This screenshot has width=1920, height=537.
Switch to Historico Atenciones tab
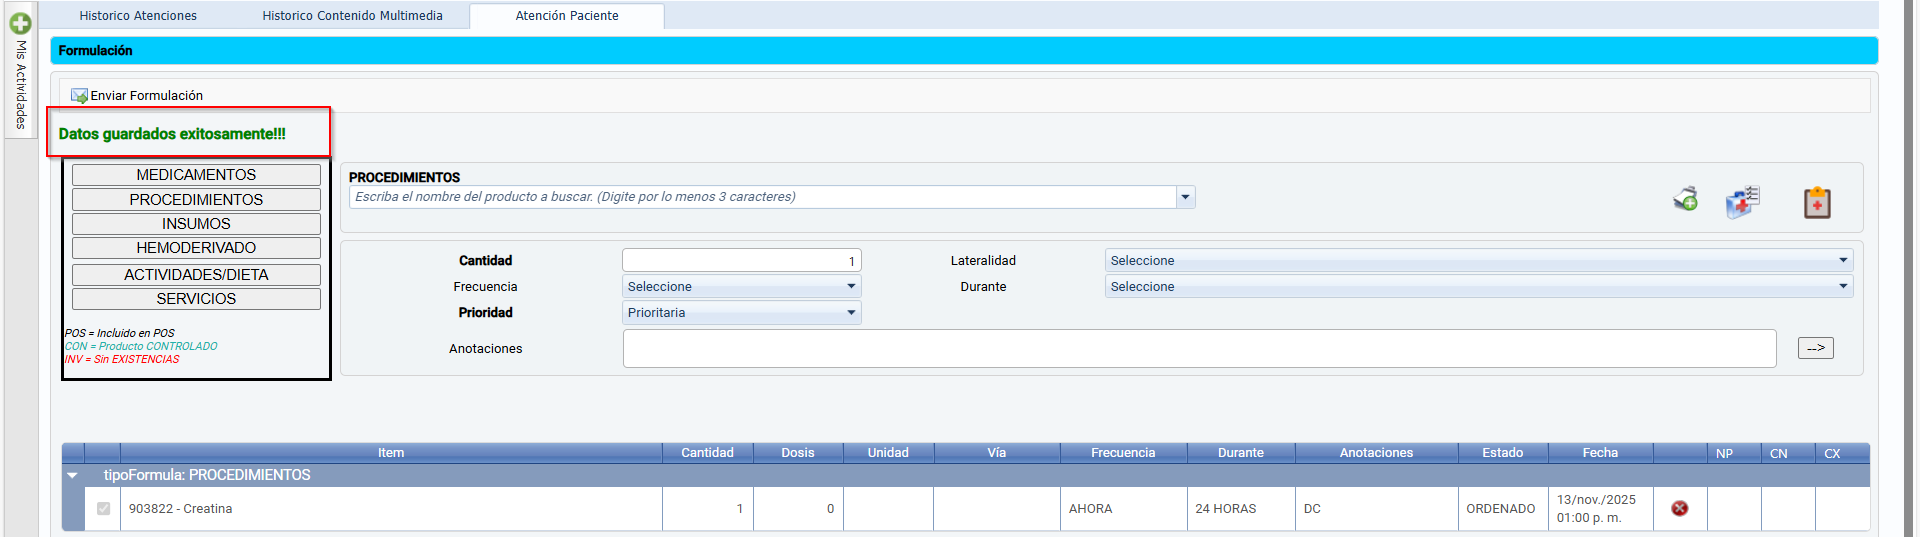(x=138, y=16)
